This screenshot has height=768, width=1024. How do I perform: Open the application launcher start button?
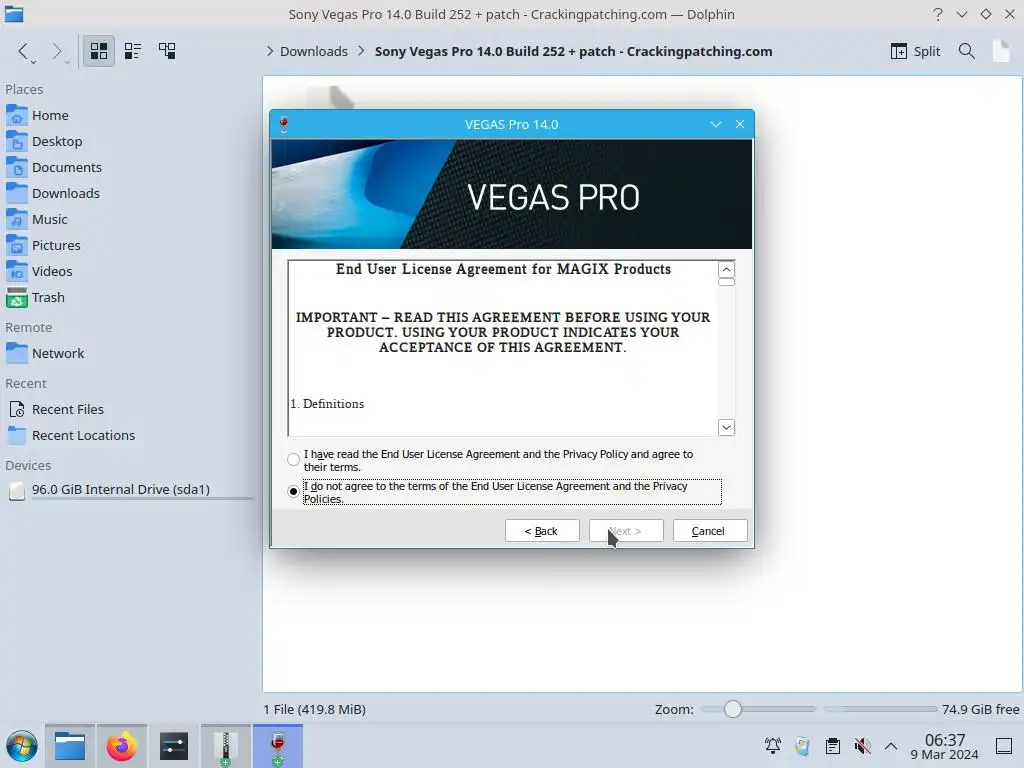click(22, 746)
